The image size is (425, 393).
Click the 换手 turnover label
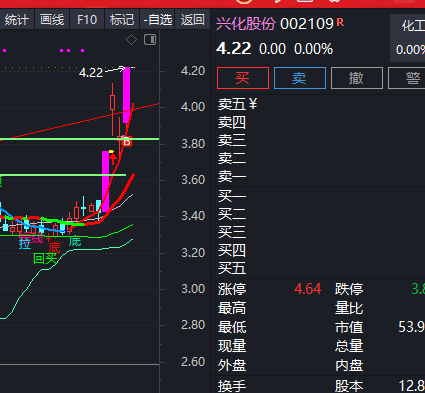coord(232,386)
